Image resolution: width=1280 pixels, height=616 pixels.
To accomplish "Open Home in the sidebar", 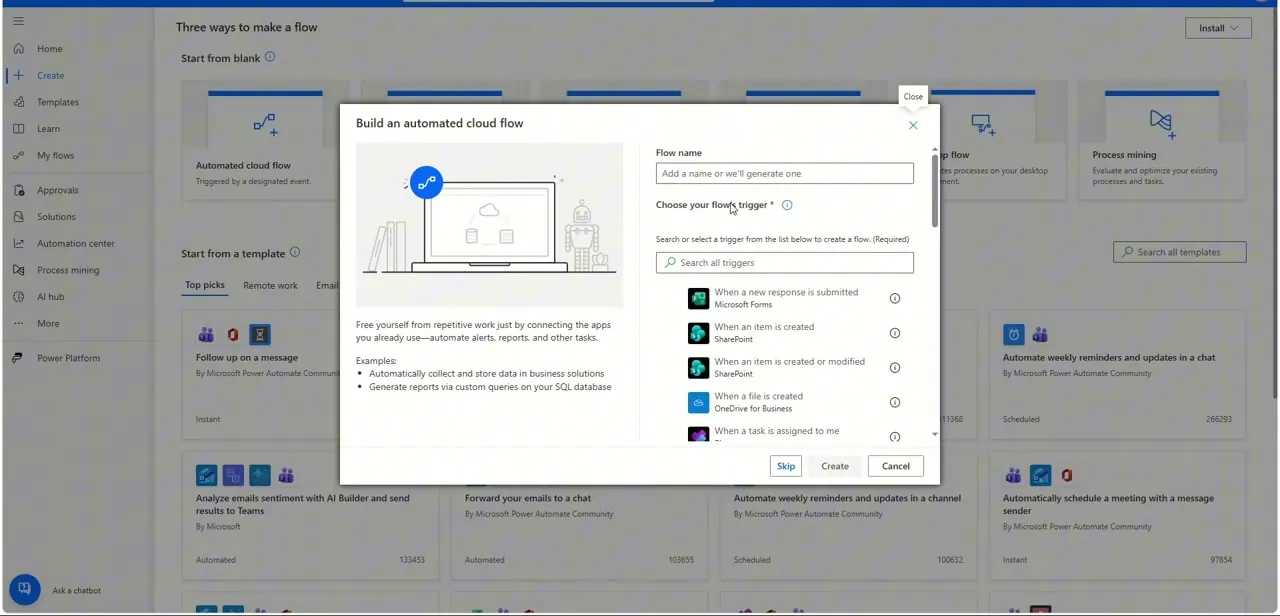I will coord(49,48).
